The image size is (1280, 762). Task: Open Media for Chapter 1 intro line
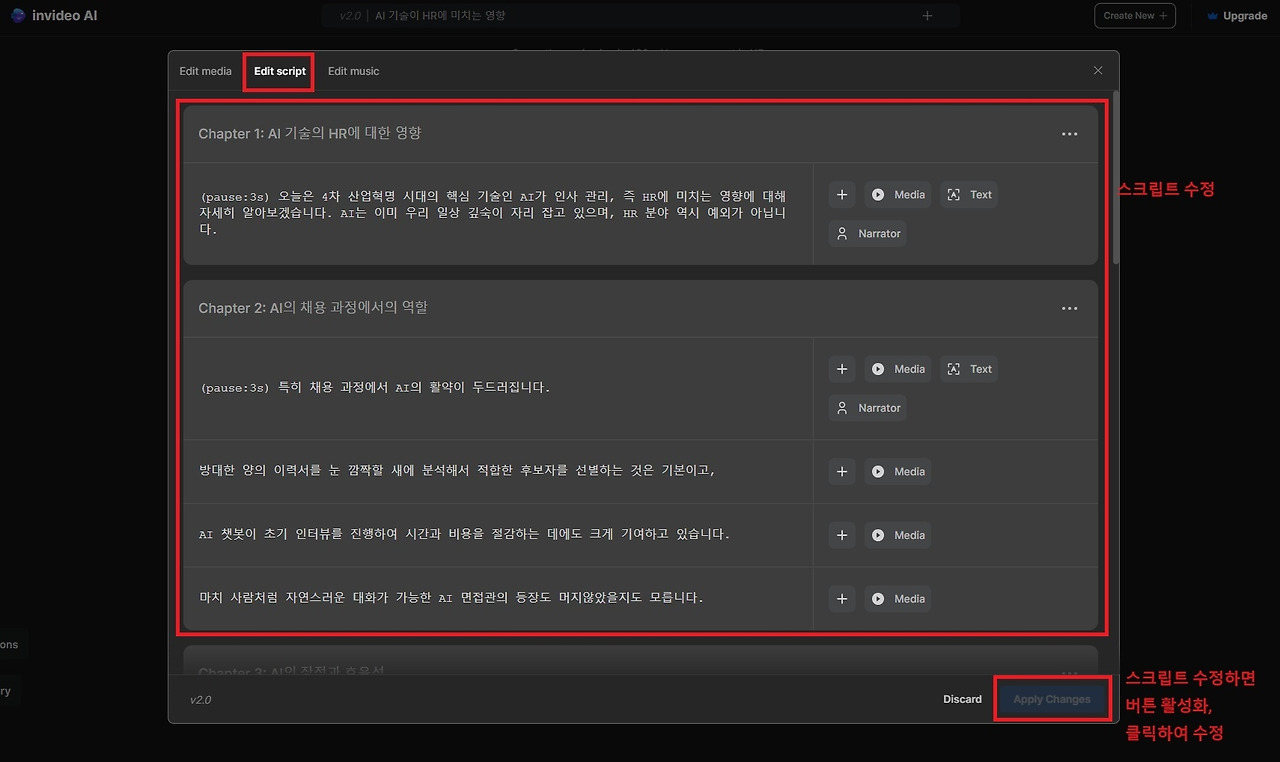click(898, 195)
